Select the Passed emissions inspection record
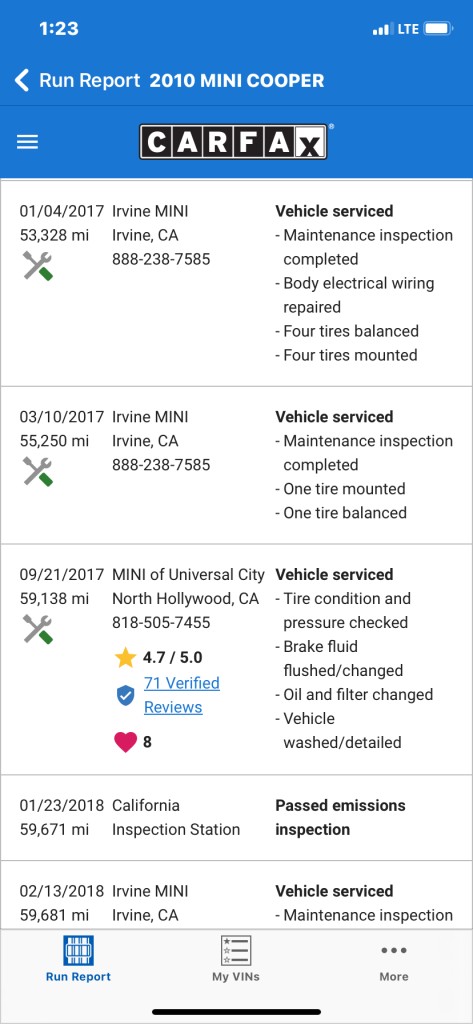This screenshot has height=1024, width=473. point(236,818)
